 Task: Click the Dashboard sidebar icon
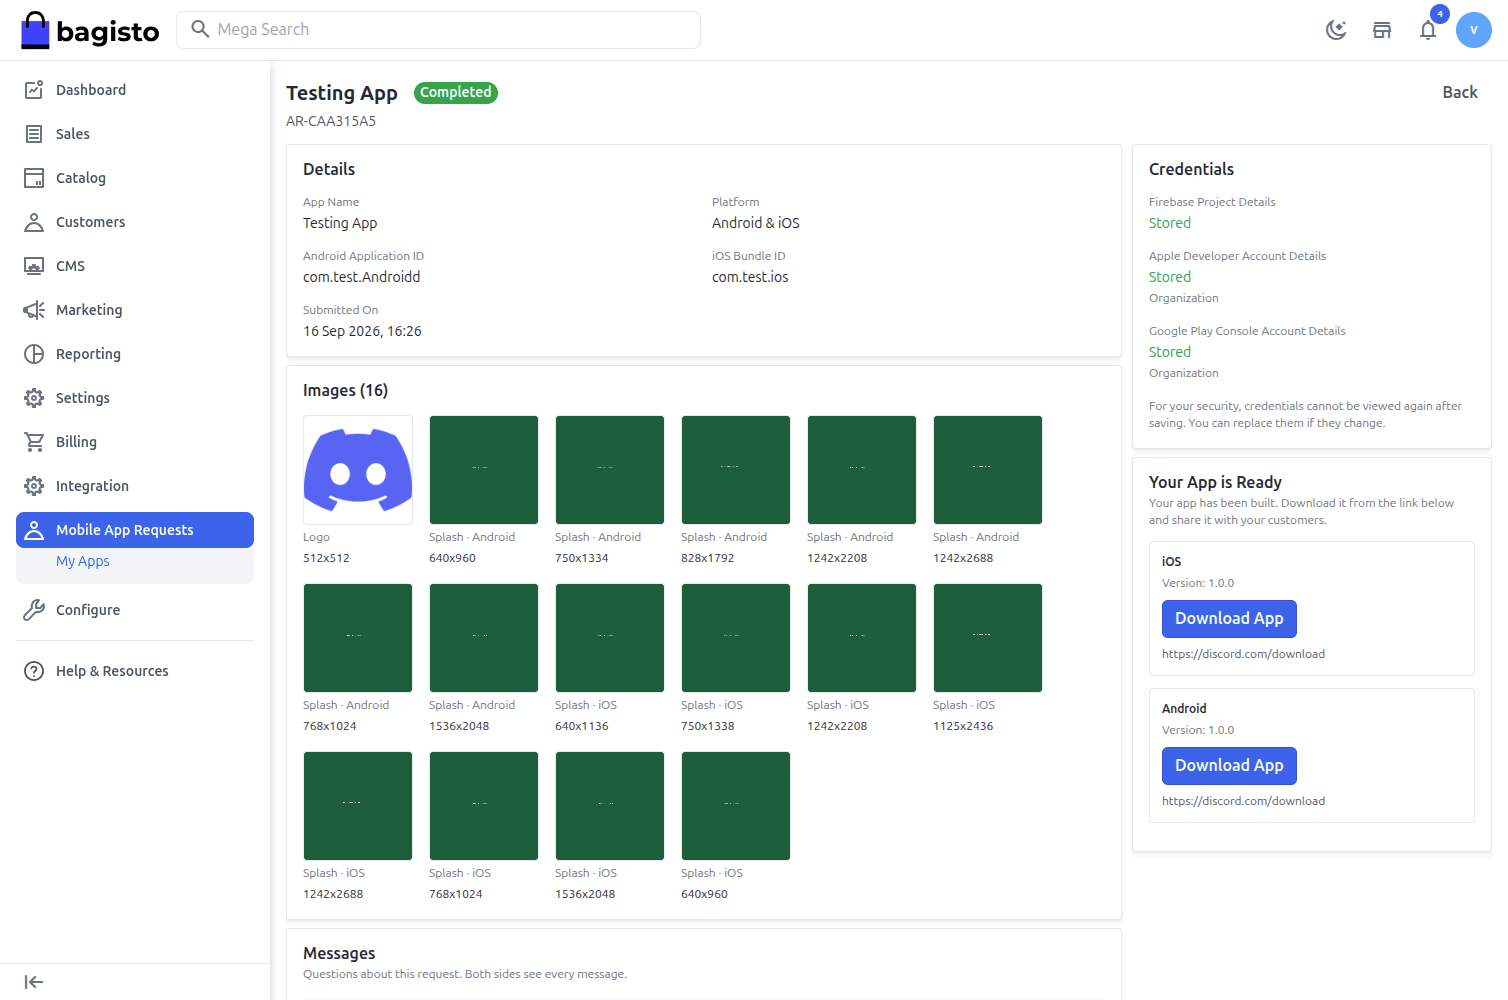click(34, 90)
